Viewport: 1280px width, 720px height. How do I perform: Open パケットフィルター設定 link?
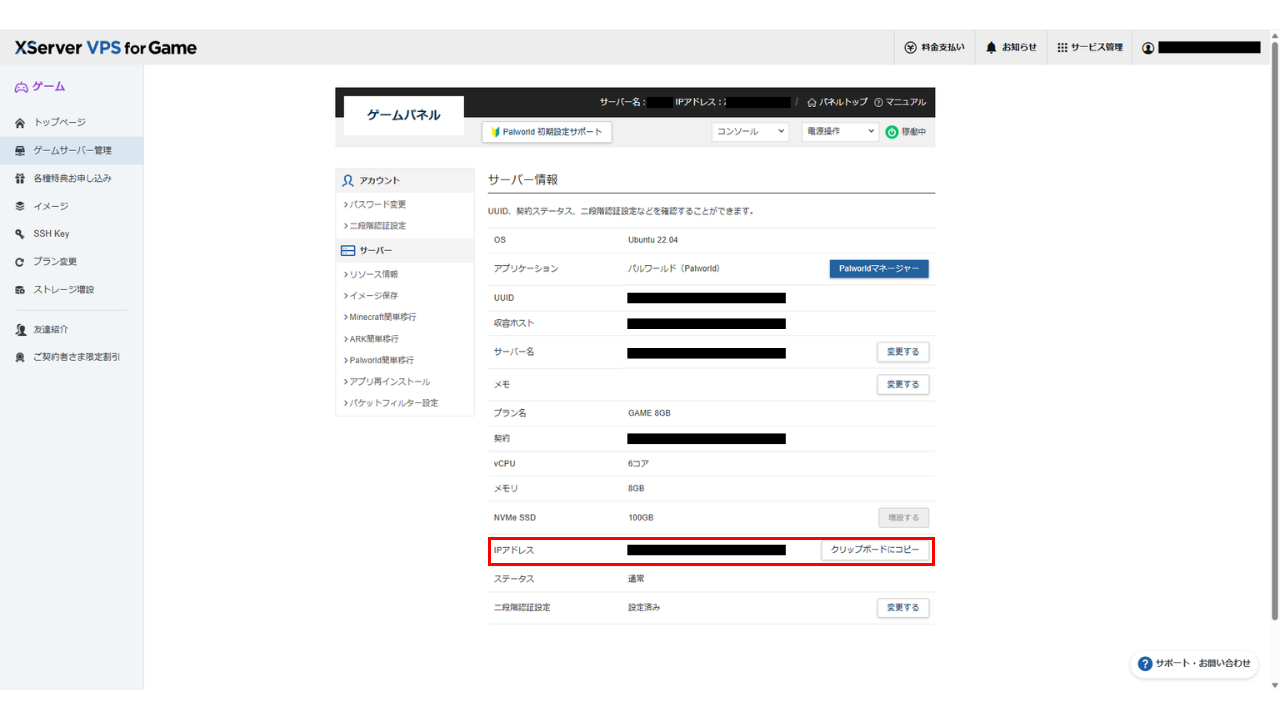coord(391,403)
